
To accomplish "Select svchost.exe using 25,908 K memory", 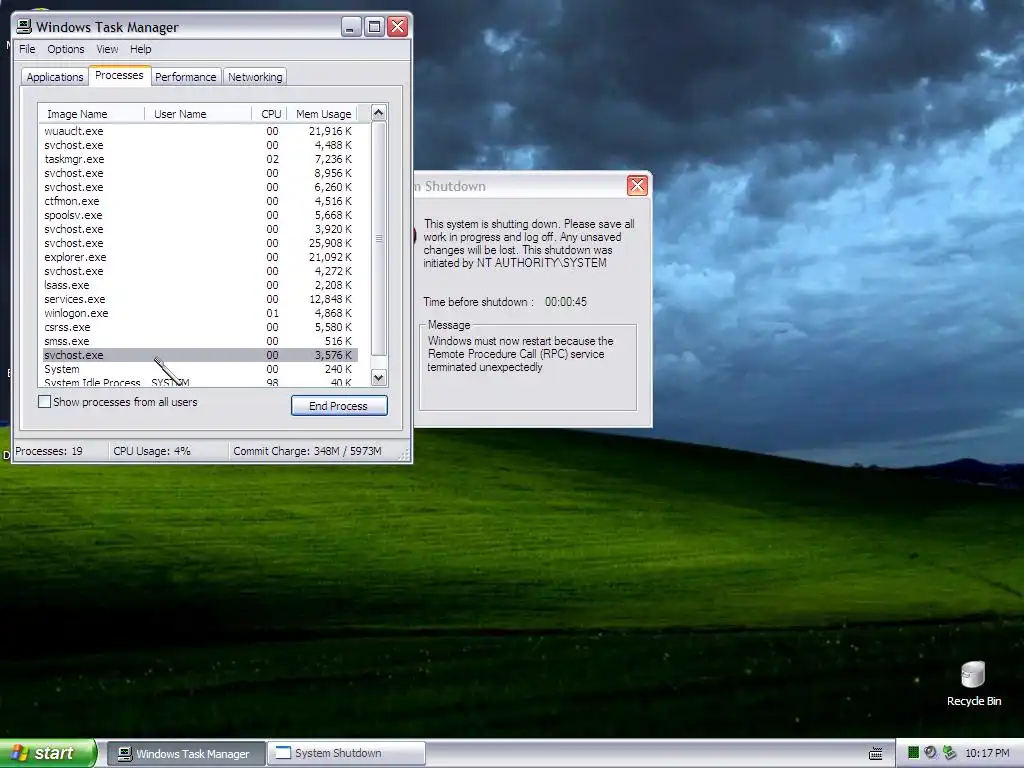I will coord(200,243).
